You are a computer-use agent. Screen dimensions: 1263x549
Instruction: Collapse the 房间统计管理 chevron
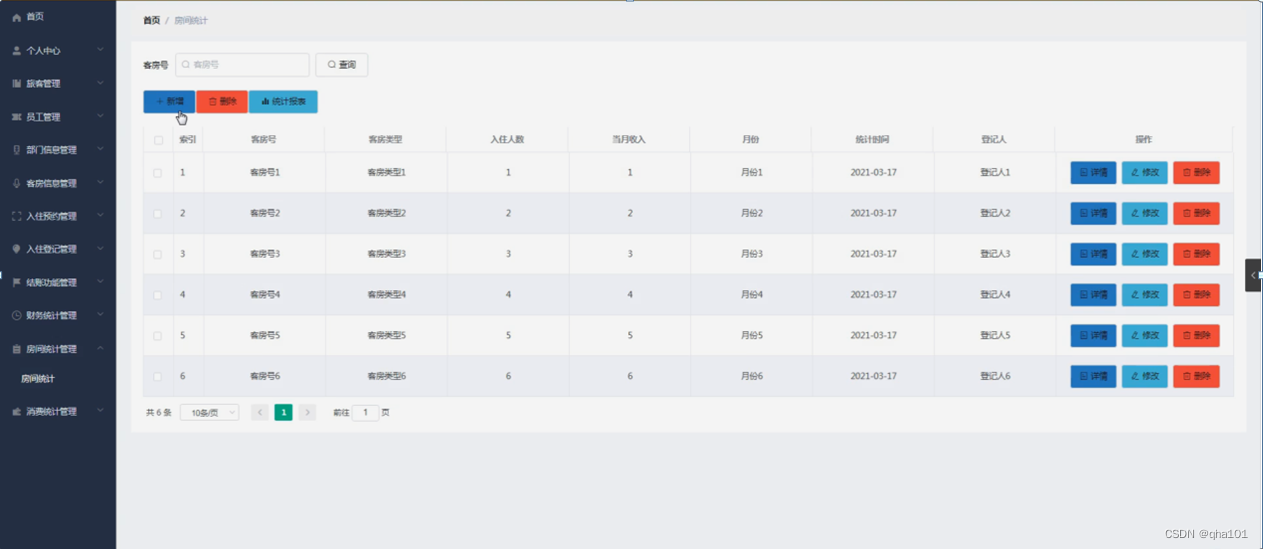[x=100, y=349]
